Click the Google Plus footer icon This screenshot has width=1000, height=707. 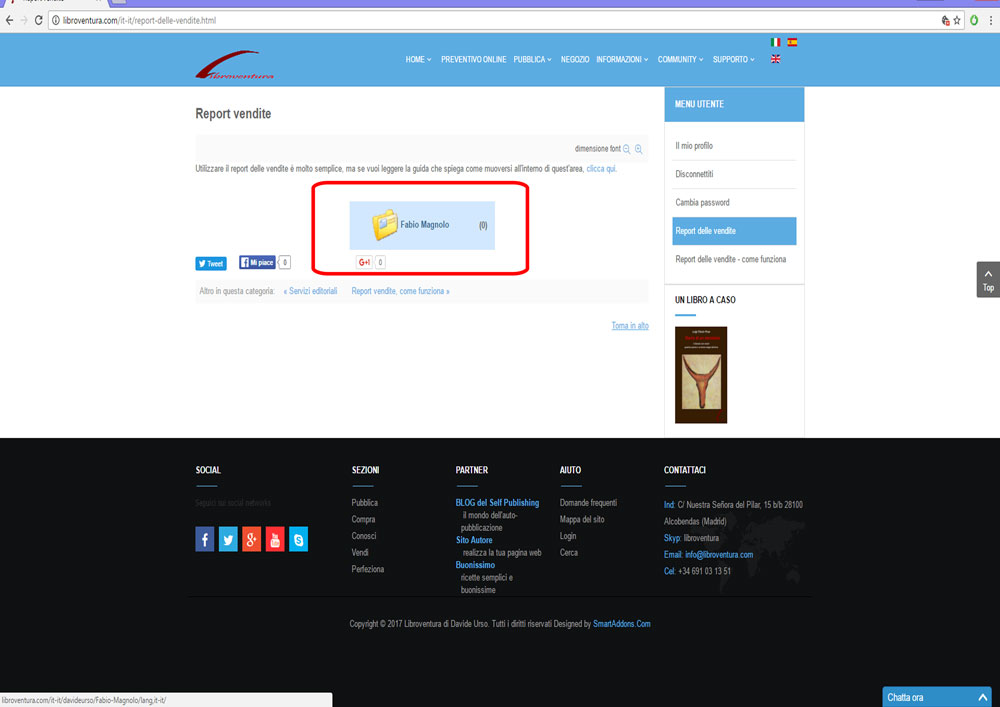click(x=251, y=540)
